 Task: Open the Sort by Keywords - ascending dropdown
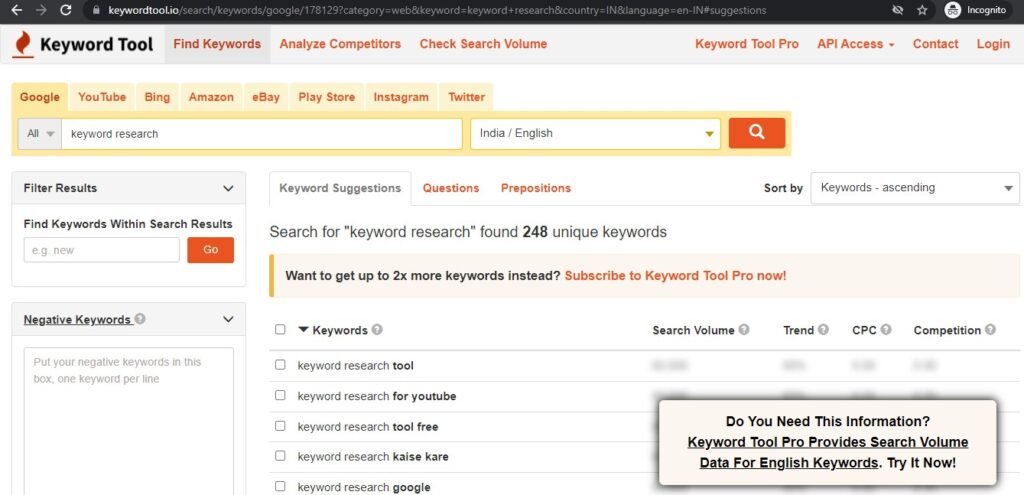coord(915,188)
